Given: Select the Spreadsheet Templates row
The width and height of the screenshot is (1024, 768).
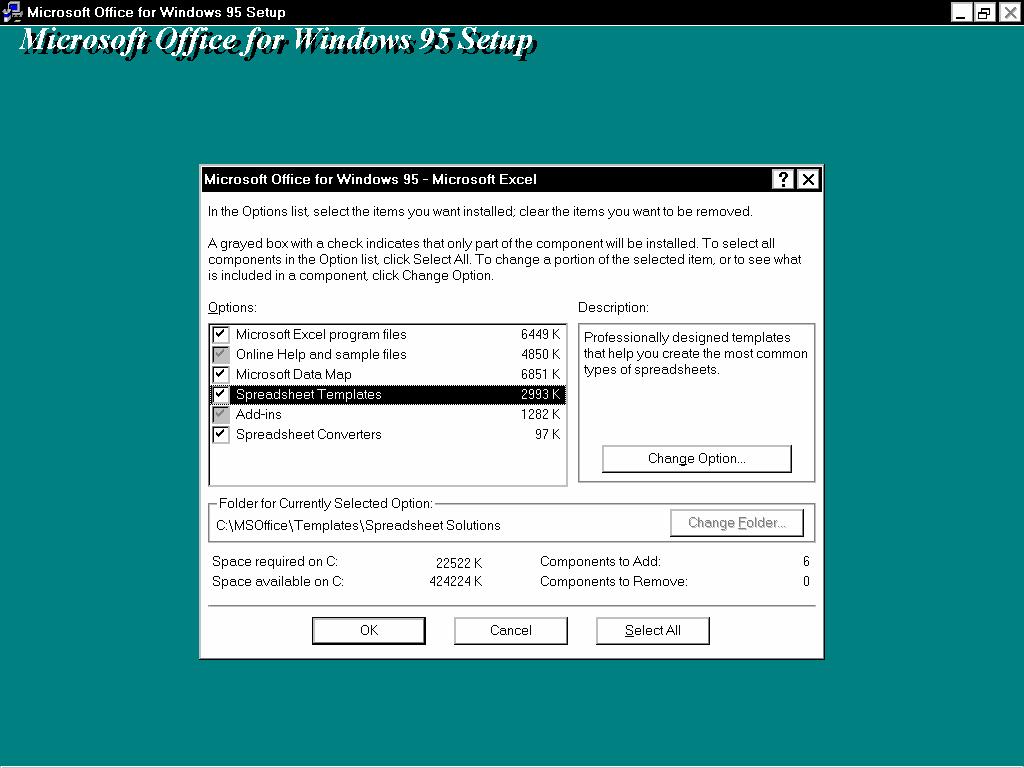Looking at the screenshot, I should coord(387,394).
